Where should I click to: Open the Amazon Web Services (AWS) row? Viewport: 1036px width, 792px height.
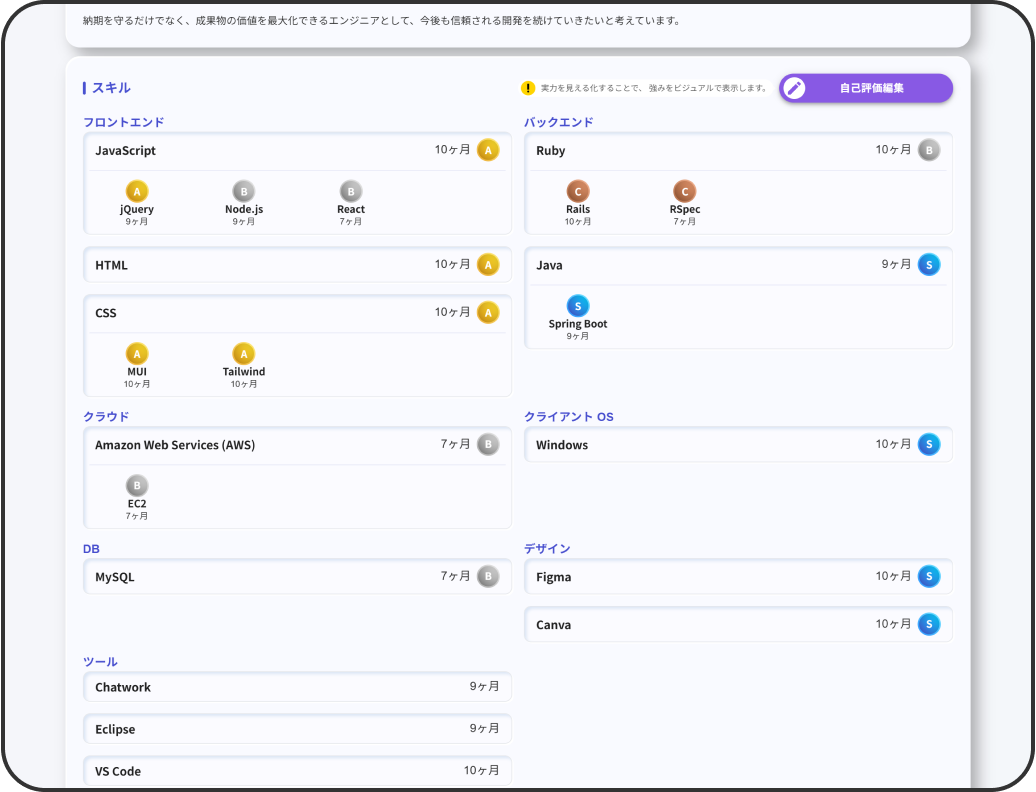click(260, 445)
